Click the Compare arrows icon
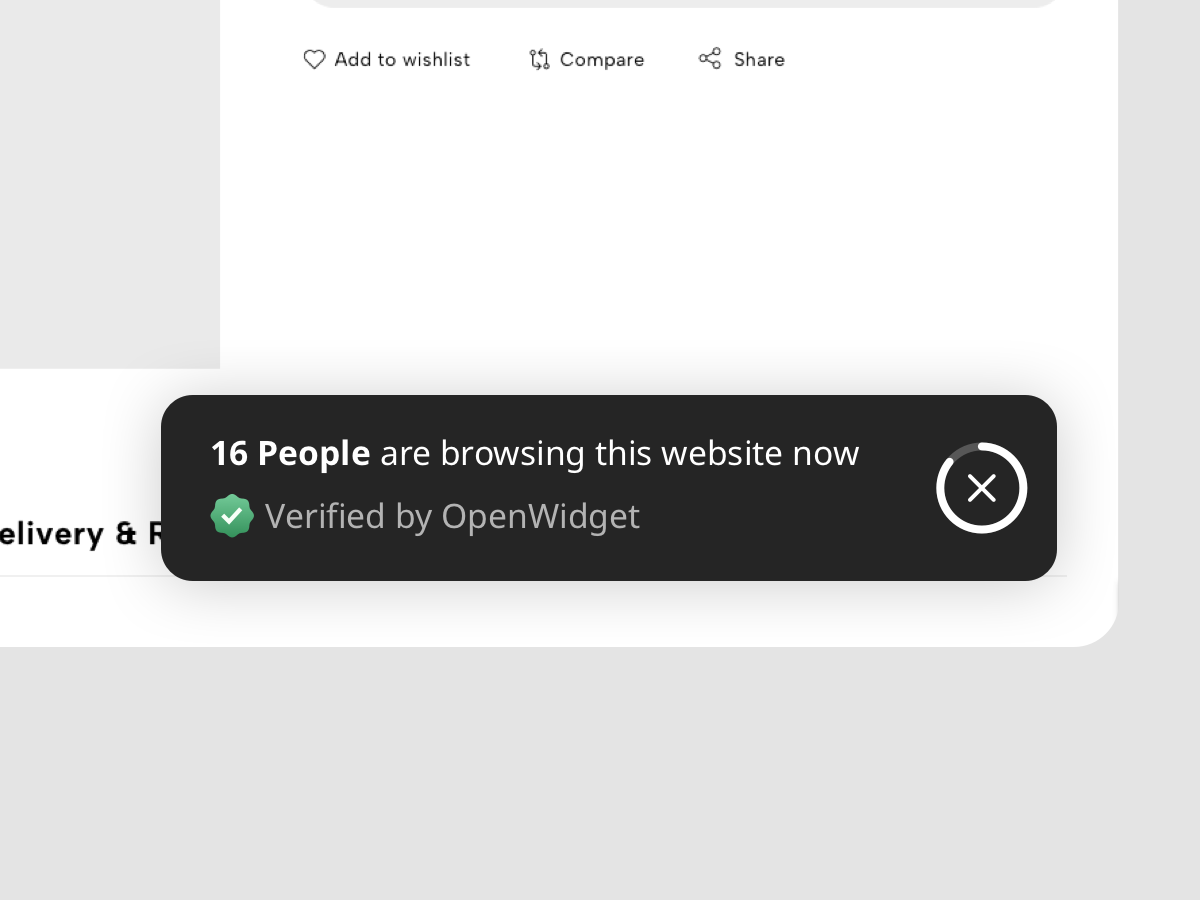This screenshot has height=900, width=1200. click(x=539, y=60)
